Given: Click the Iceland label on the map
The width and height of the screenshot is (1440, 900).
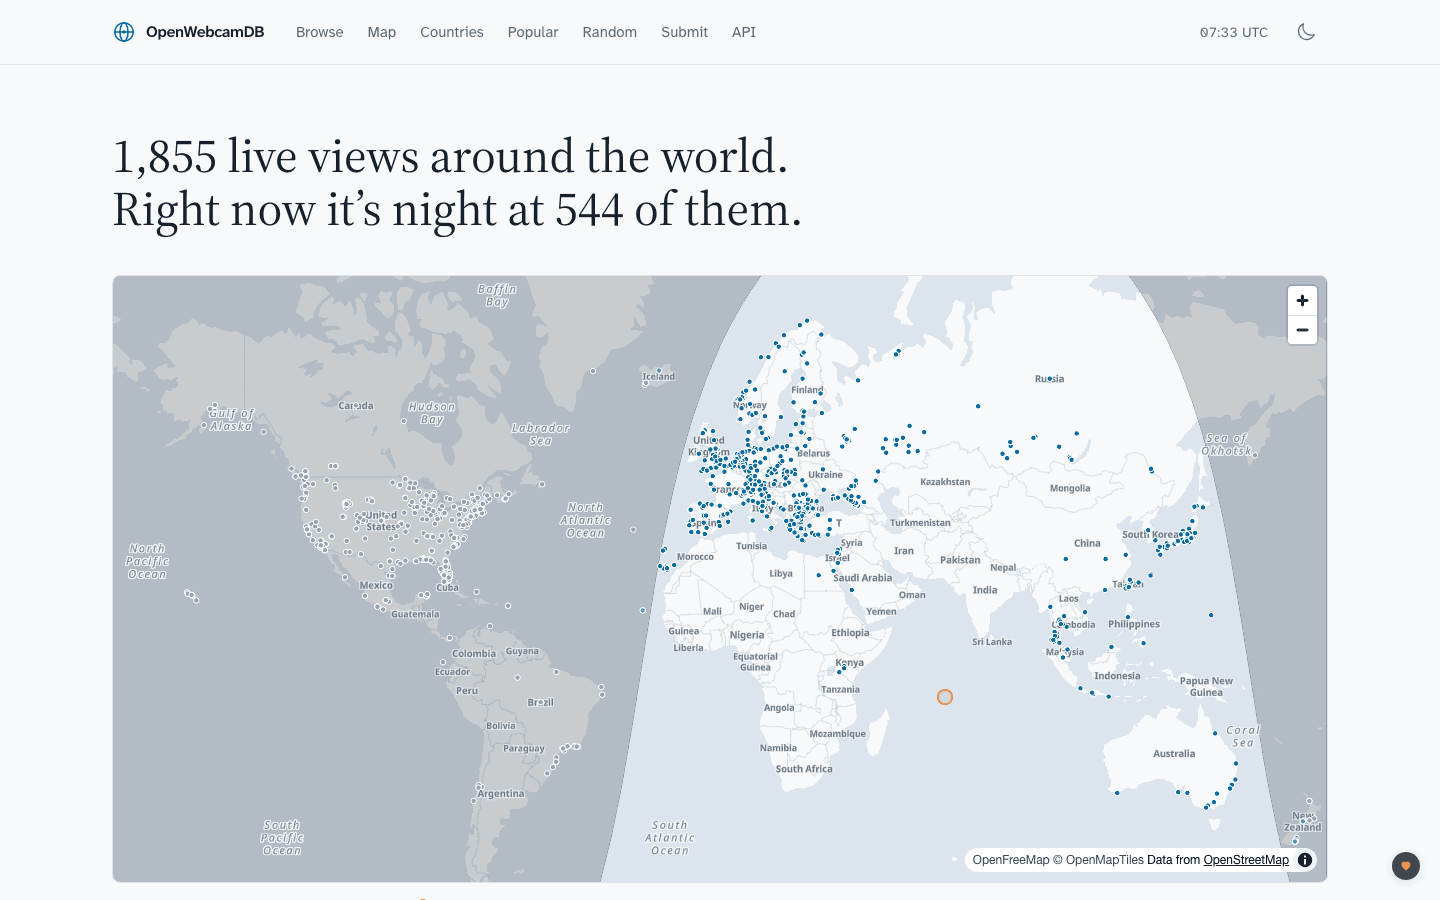Looking at the screenshot, I should pyautogui.click(x=659, y=377).
